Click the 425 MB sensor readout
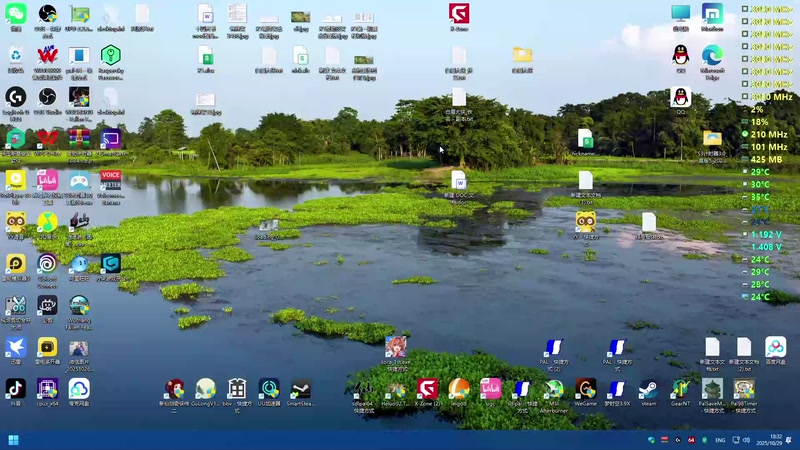The image size is (800, 450). click(x=766, y=159)
